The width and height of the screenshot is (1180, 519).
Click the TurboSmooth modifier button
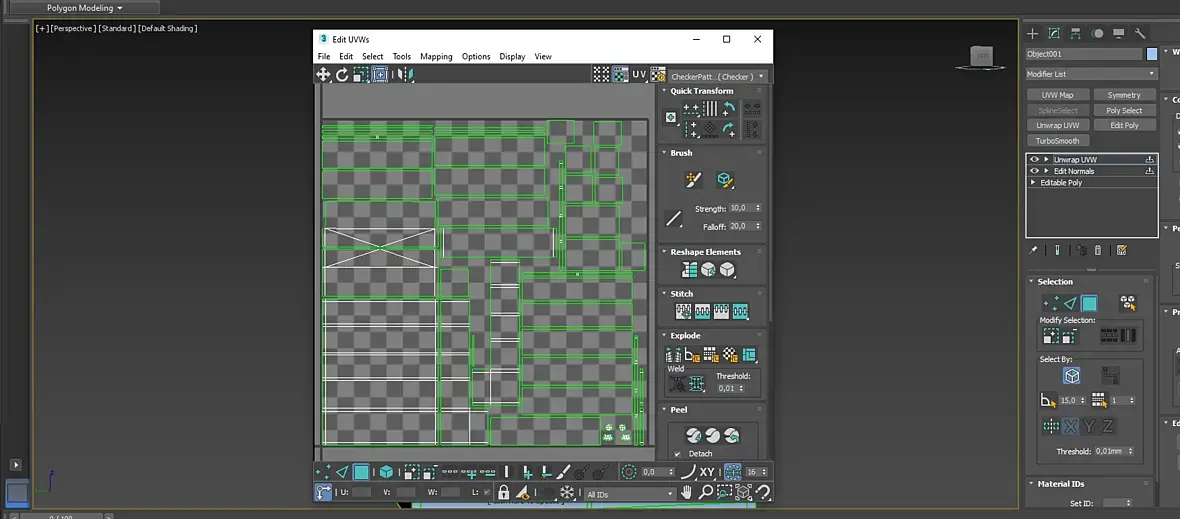pyautogui.click(x=1057, y=141)
